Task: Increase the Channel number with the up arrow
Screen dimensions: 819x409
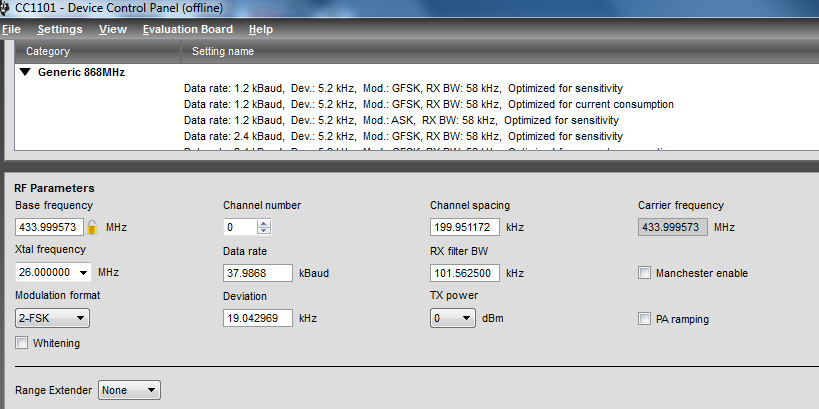Action: click(x=264, y=224)
